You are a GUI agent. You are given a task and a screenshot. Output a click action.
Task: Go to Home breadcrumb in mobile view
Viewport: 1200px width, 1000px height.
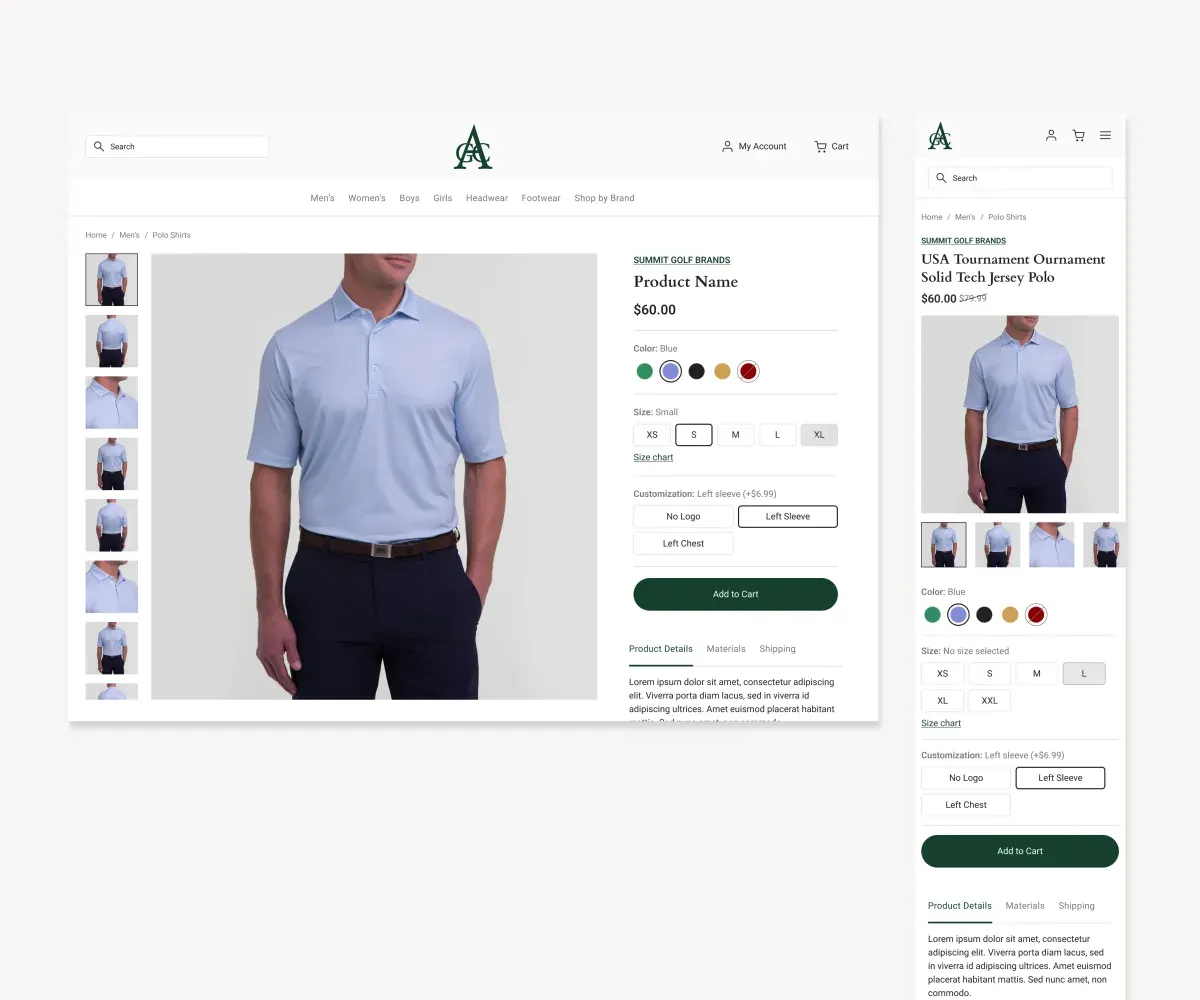click(x=932, y=217)
